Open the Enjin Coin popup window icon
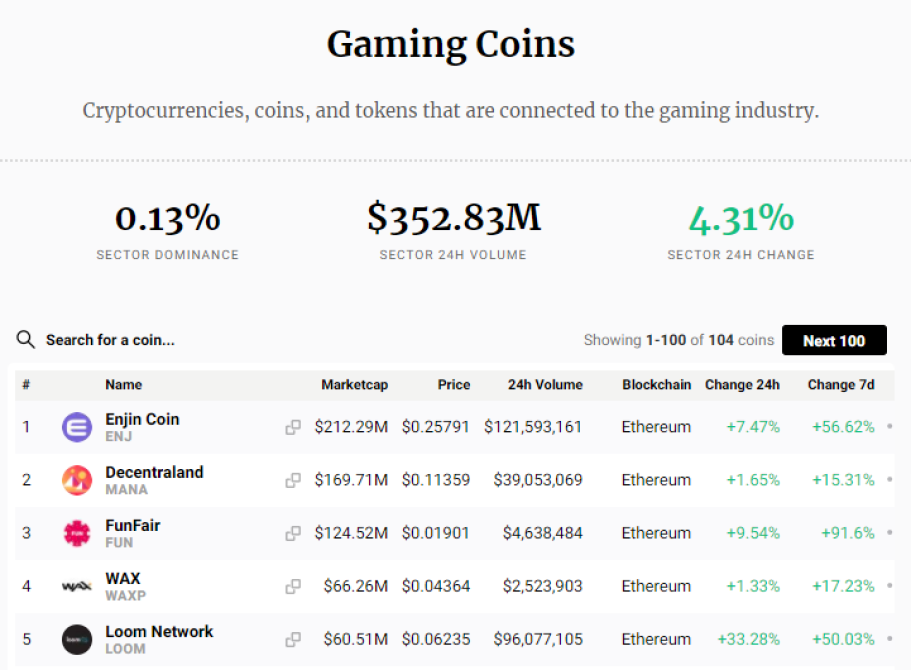Viewport: 911px width, 670px height. 293,427
